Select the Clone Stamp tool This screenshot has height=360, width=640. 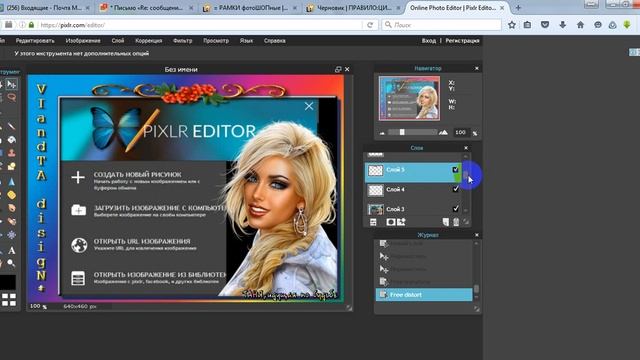tap(11, 153)
